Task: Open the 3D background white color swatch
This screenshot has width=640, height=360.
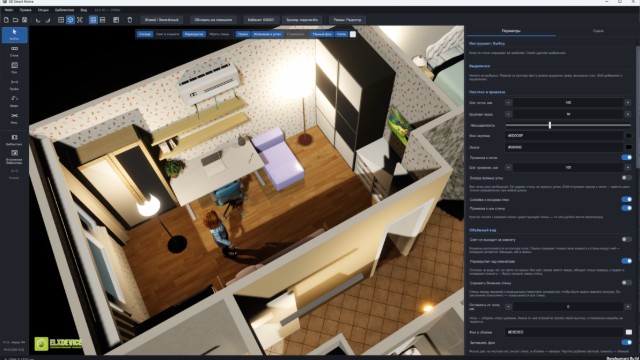Action: (629, 332)
